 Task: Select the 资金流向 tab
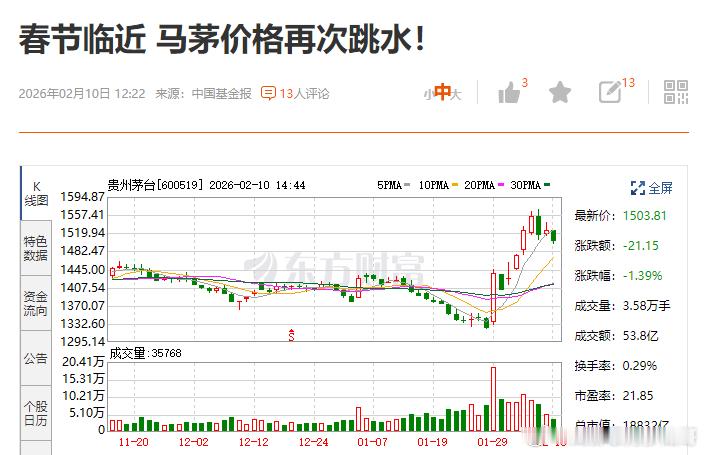tap(36, 303)
